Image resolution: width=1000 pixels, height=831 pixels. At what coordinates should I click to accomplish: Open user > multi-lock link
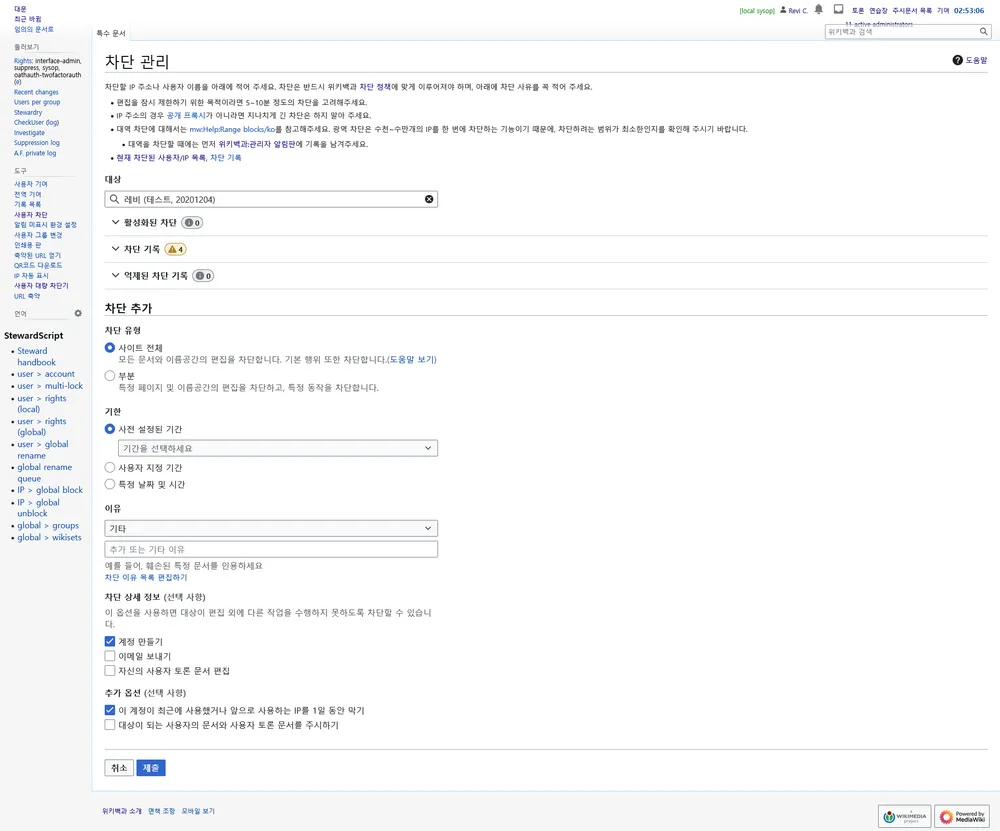tap(50, 386)
